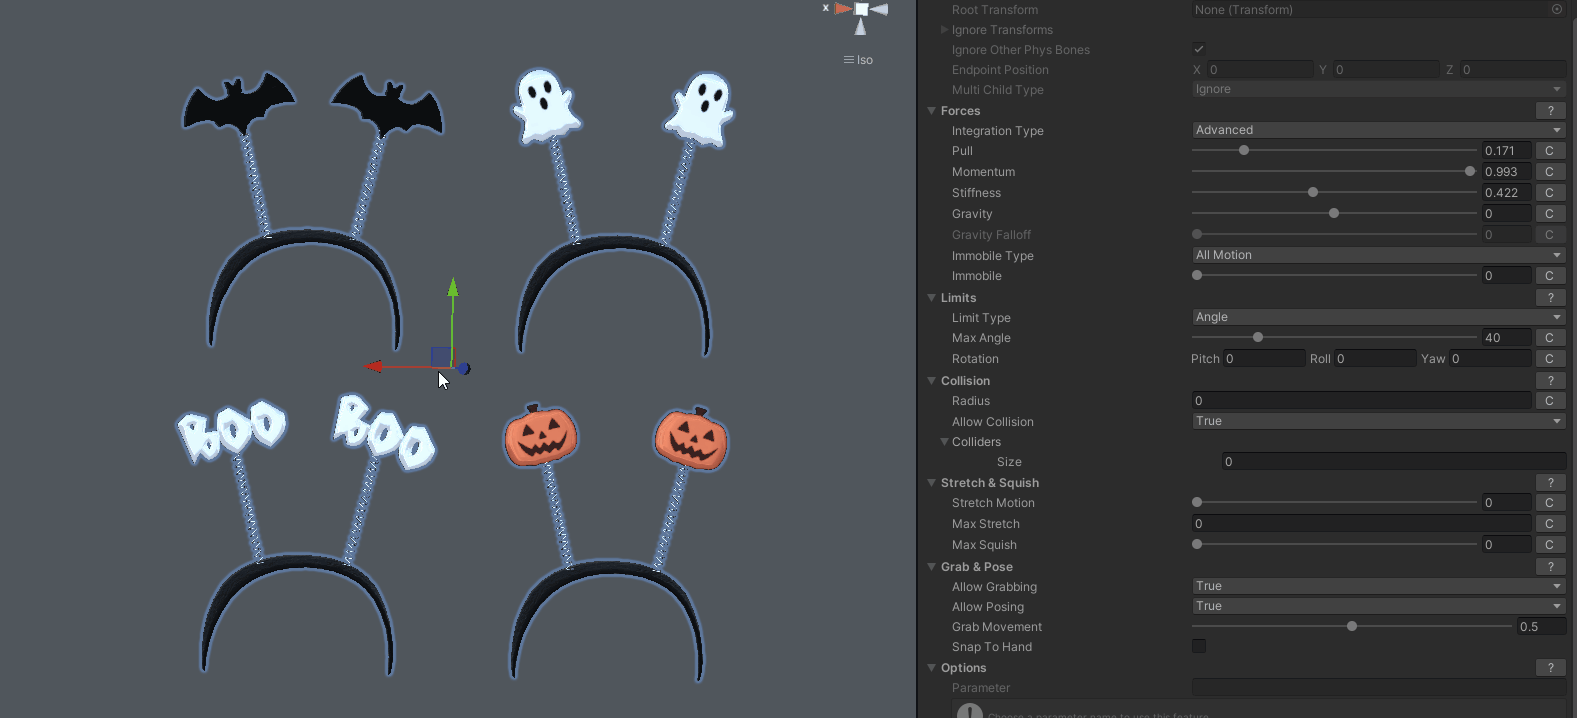Open Grab & Pose help button
This screenshot has height=718, width=1577.
coord(1550,567)
